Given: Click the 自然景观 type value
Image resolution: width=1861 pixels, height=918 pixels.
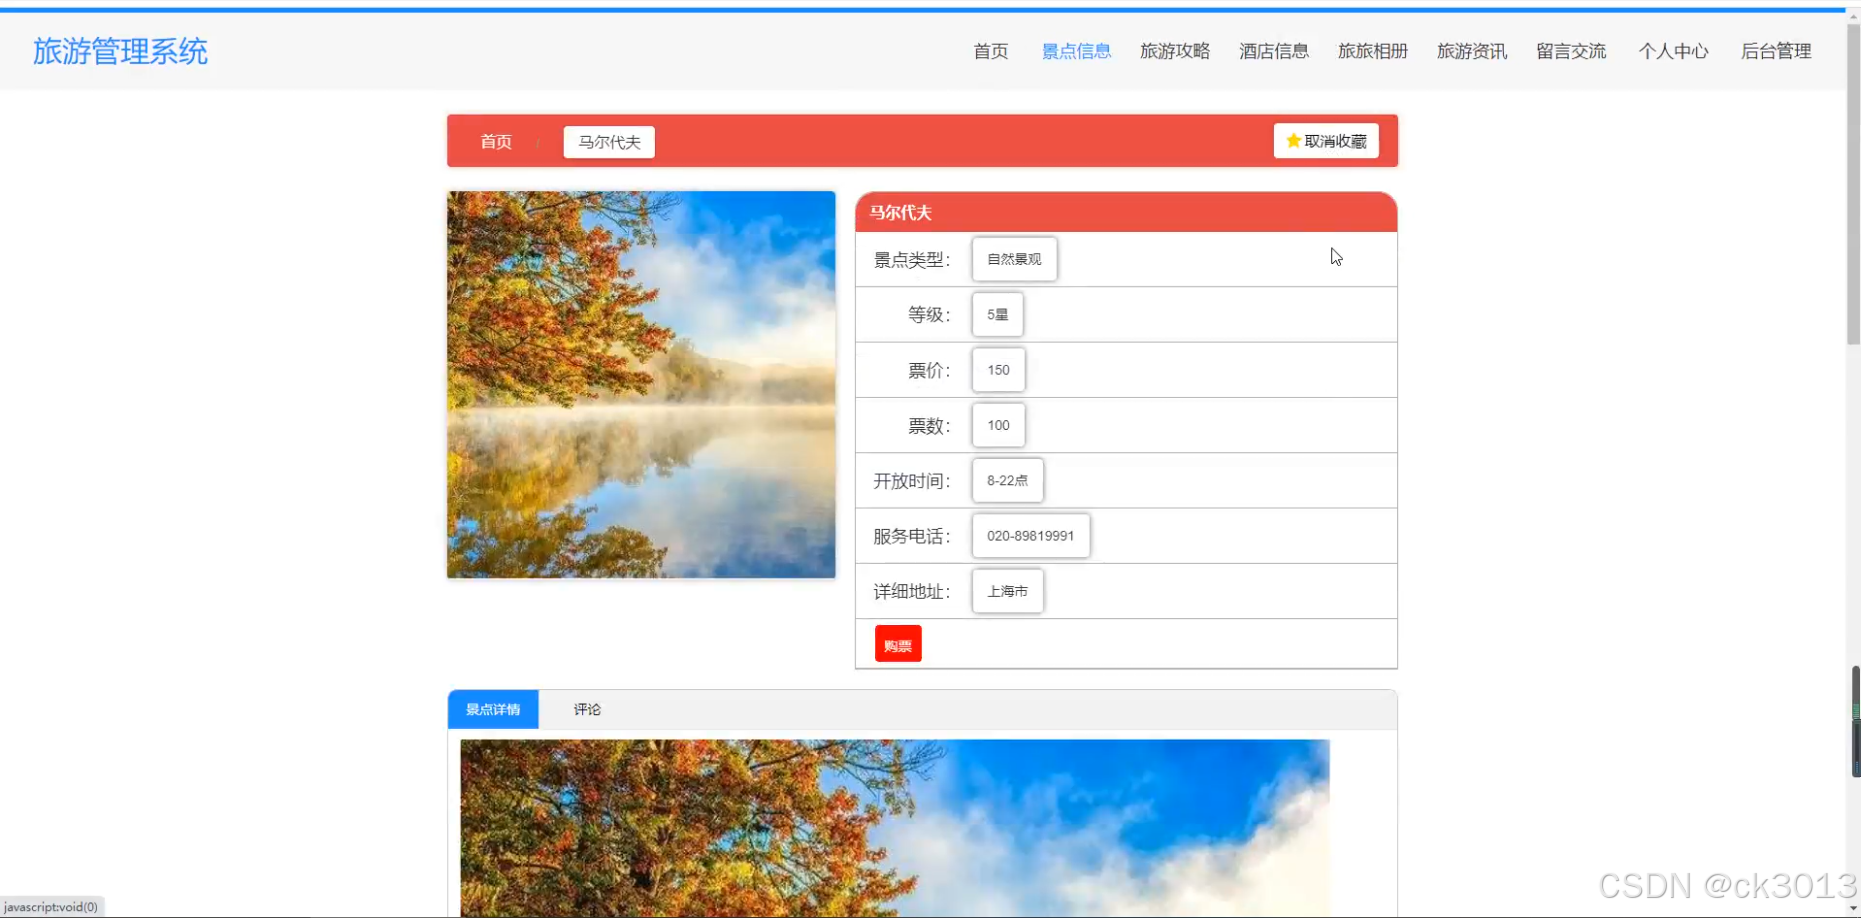Looking at the screenshot, I should 1014,259.
